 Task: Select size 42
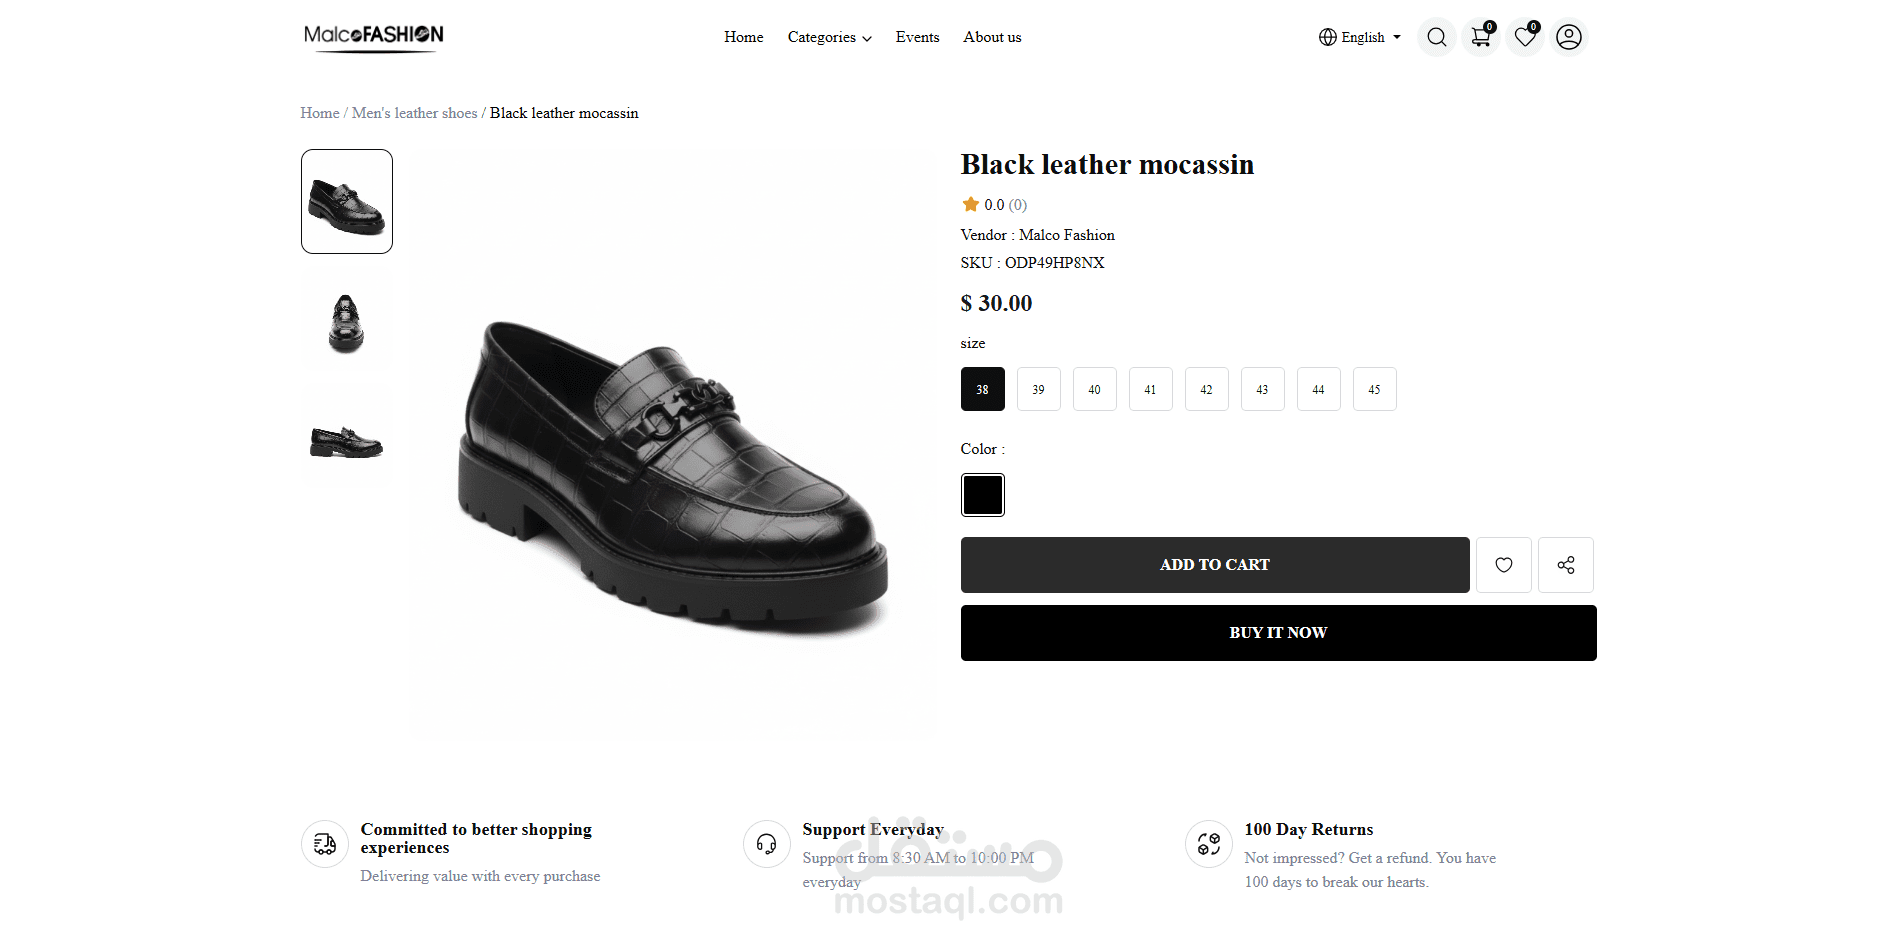1206,389
